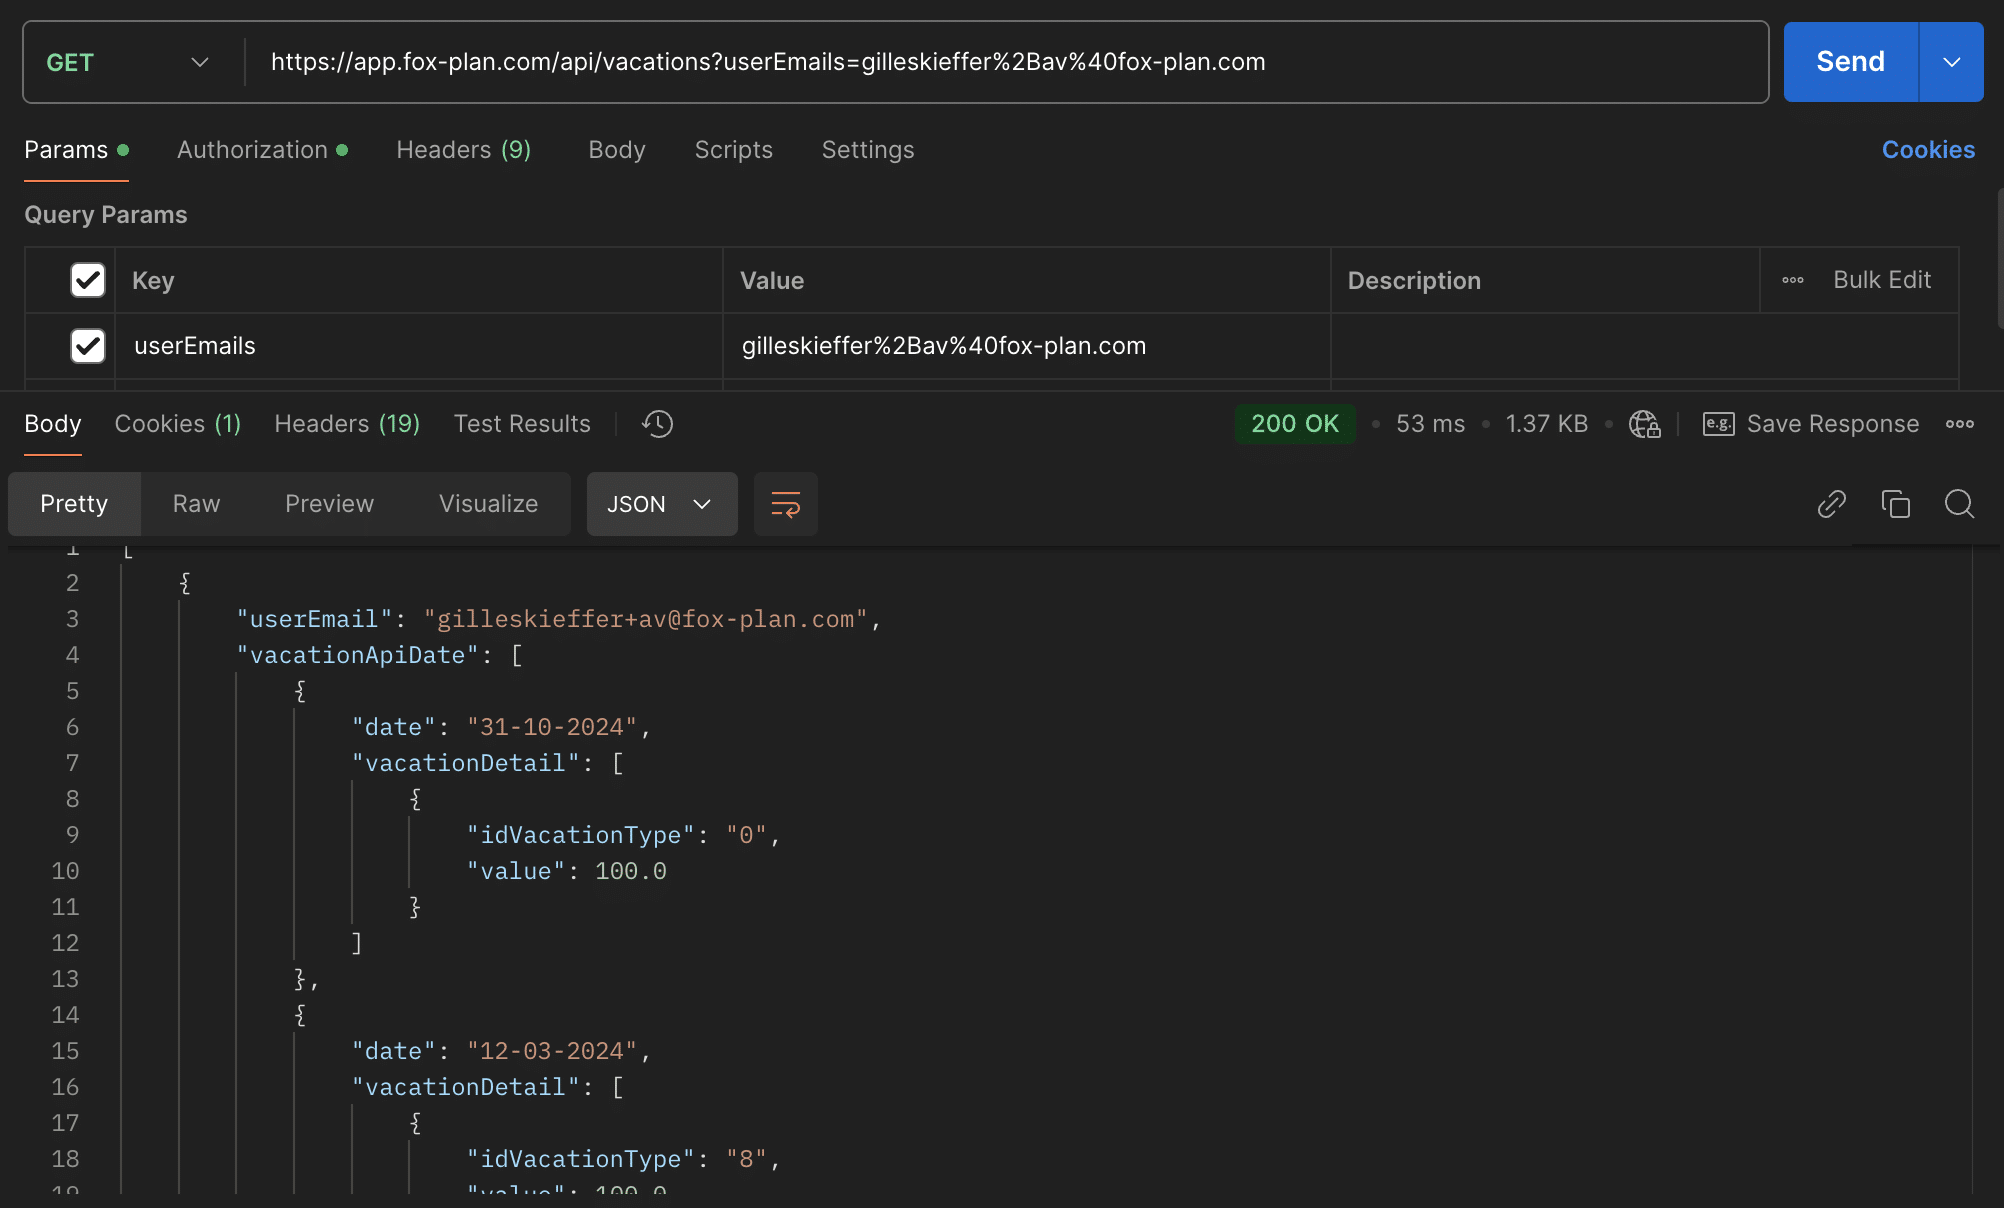The height and width of the screenshot is (1208, 2004).
Task: Open the column options ellipsis beside Bulk Edit
Action: pos(1793,280)
